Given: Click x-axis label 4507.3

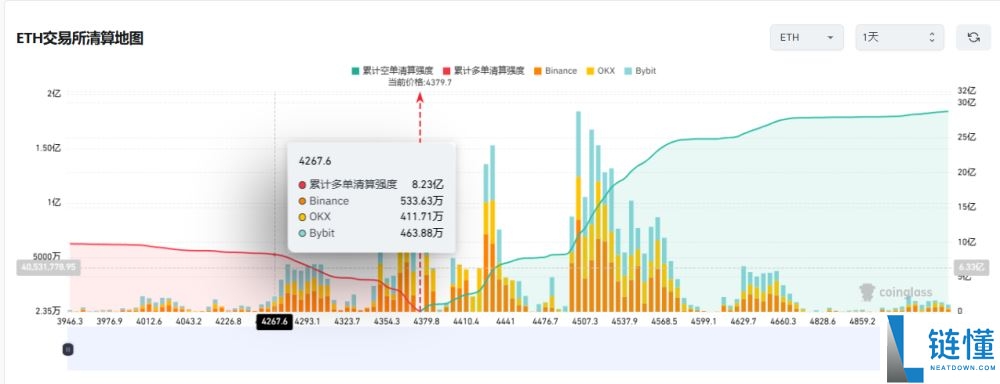Looking at the screenshot, I should tap(585, 321).
